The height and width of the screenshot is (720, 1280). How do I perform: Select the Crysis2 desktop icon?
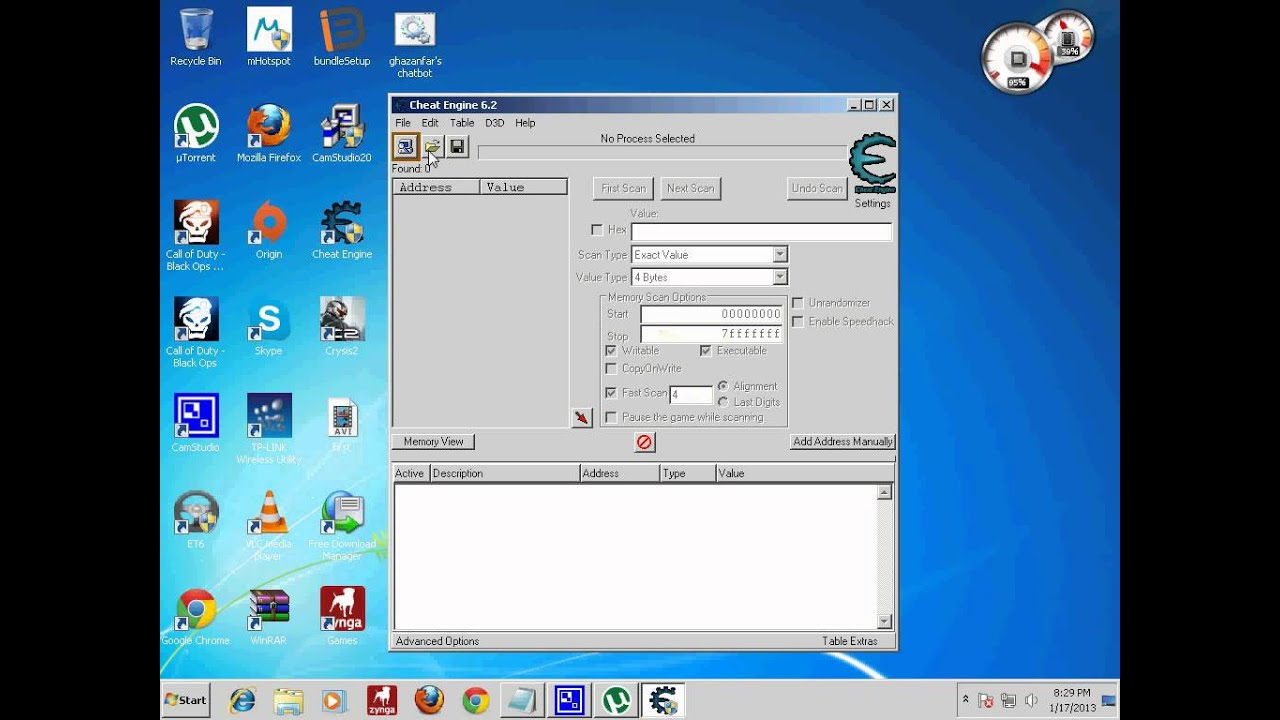342,327
